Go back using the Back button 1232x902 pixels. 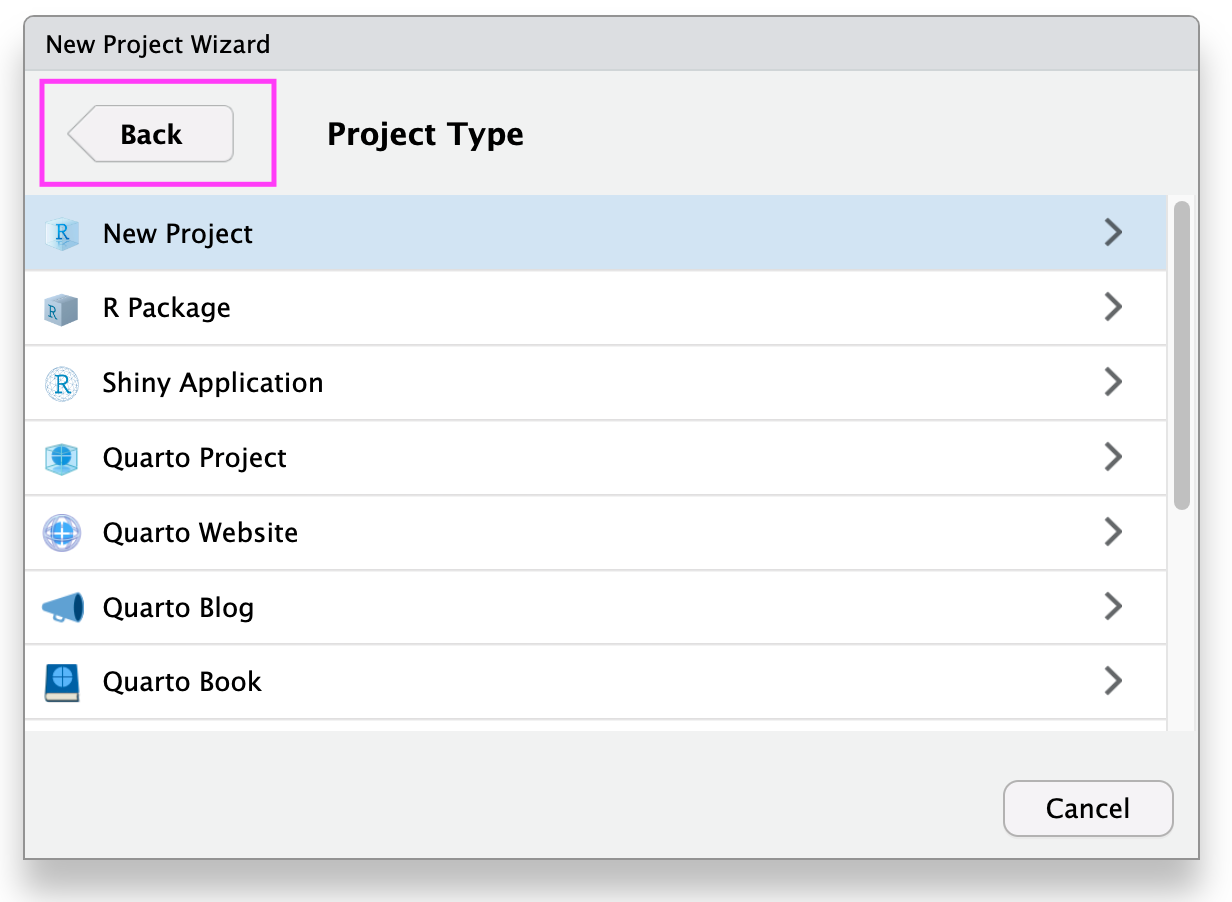(151, 134)
